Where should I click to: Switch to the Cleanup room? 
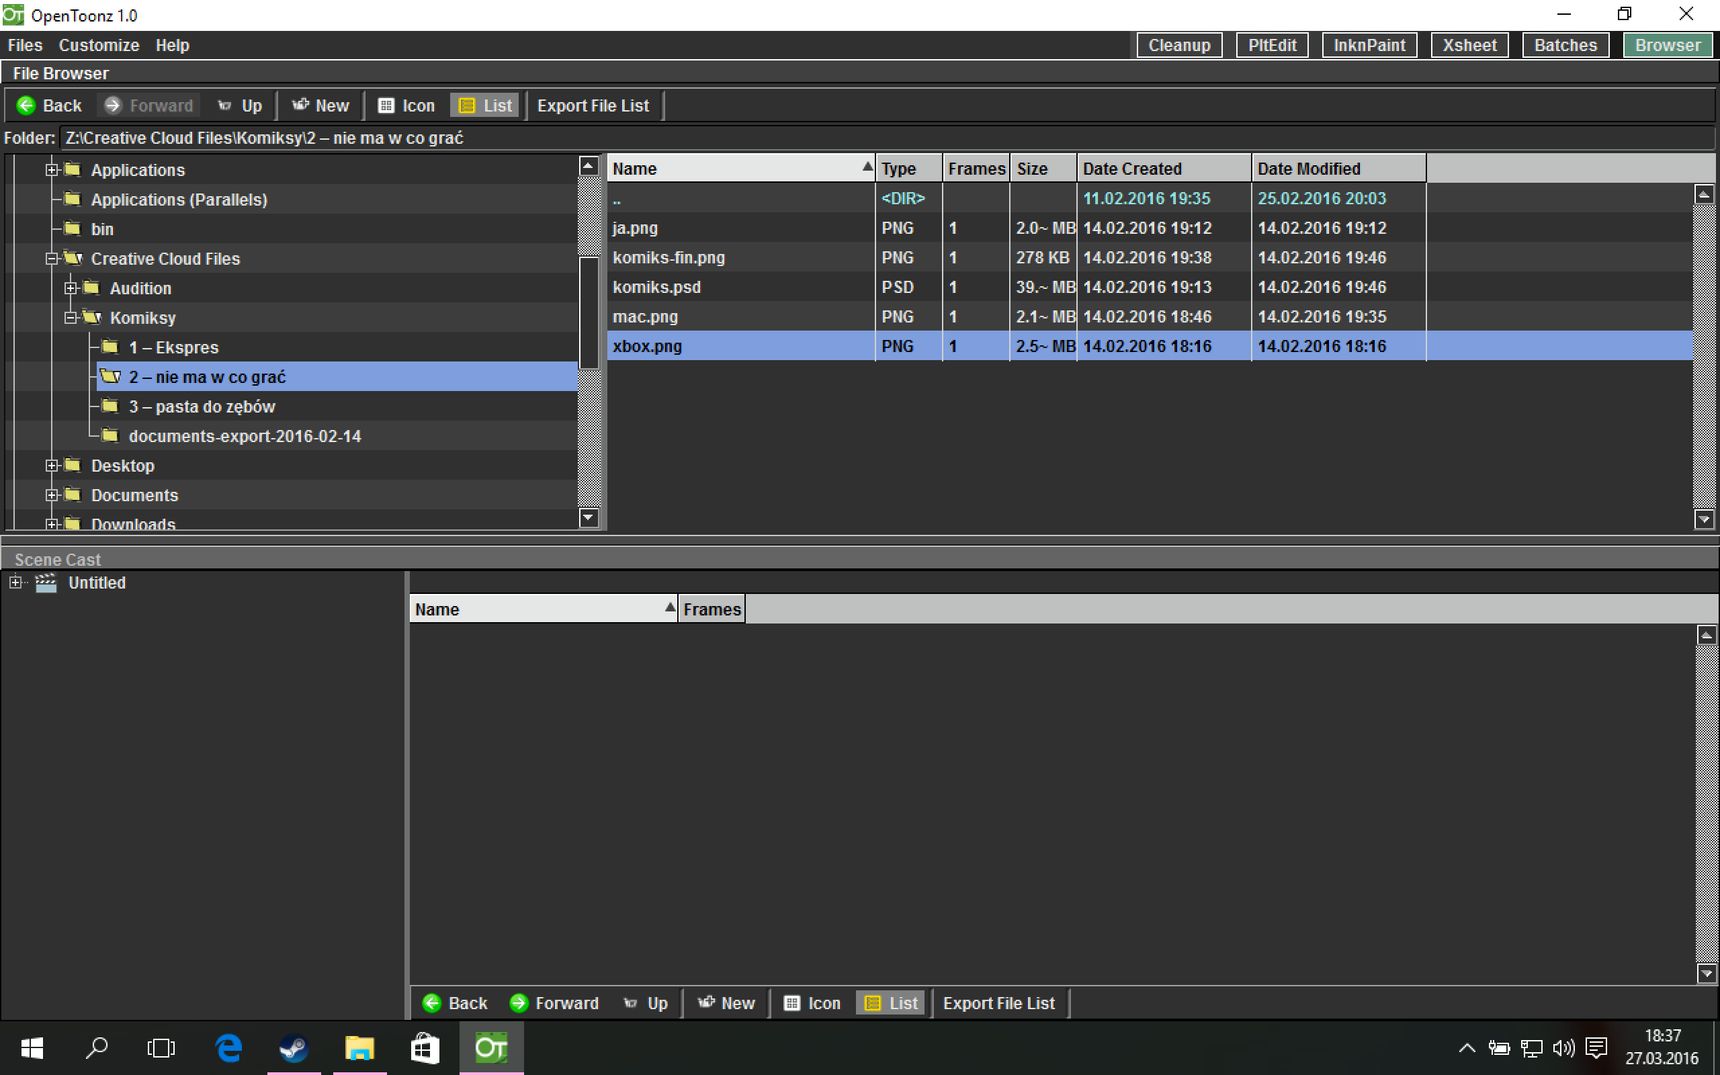pos(1179,45)
